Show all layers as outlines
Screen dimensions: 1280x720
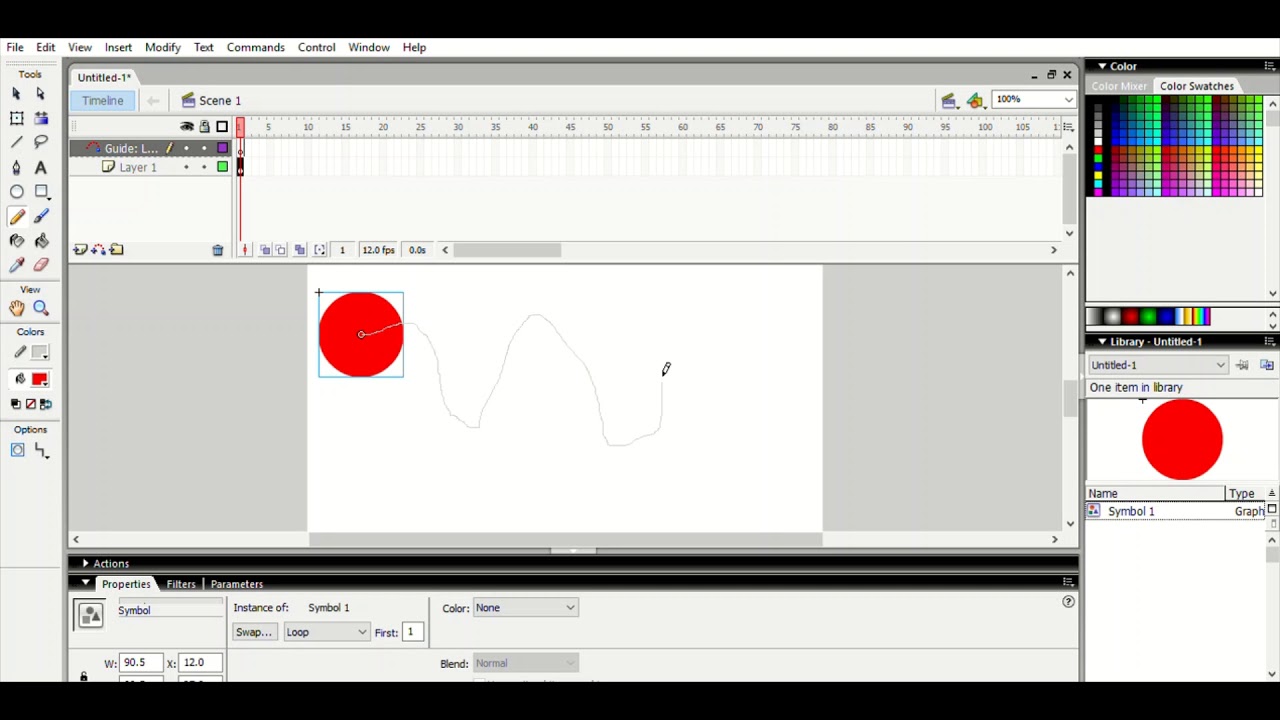pyautogui.click(x=222, y=127)
